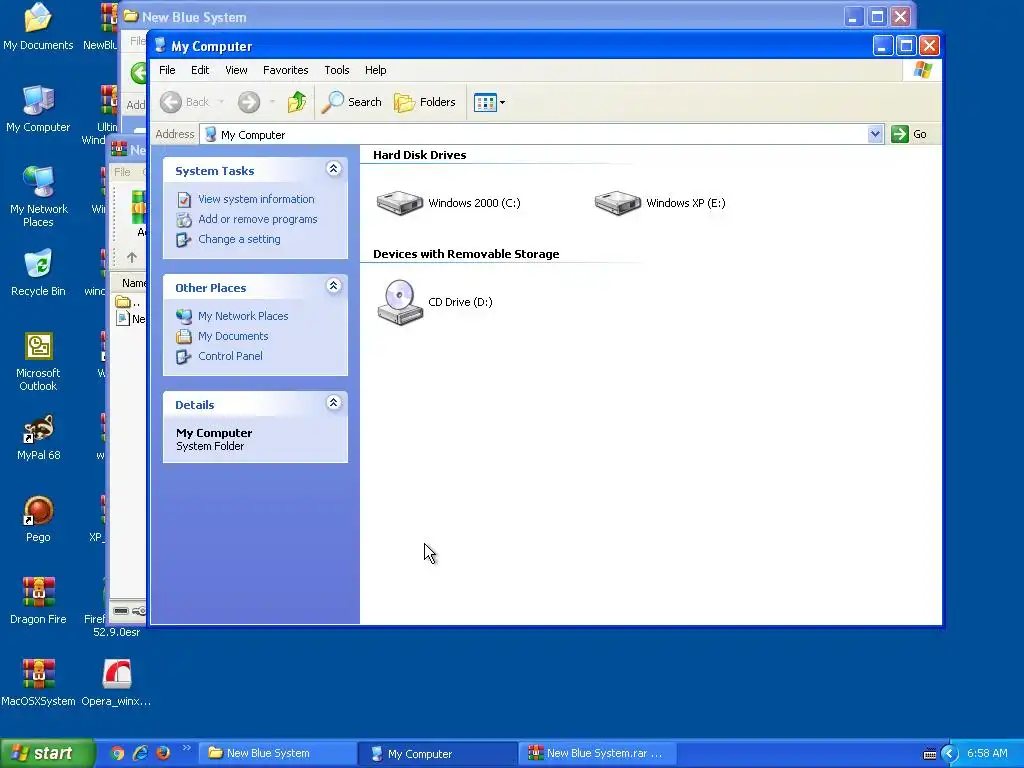1024x768 pixels.
Task: Open the View menu
Action: (236, 70)
